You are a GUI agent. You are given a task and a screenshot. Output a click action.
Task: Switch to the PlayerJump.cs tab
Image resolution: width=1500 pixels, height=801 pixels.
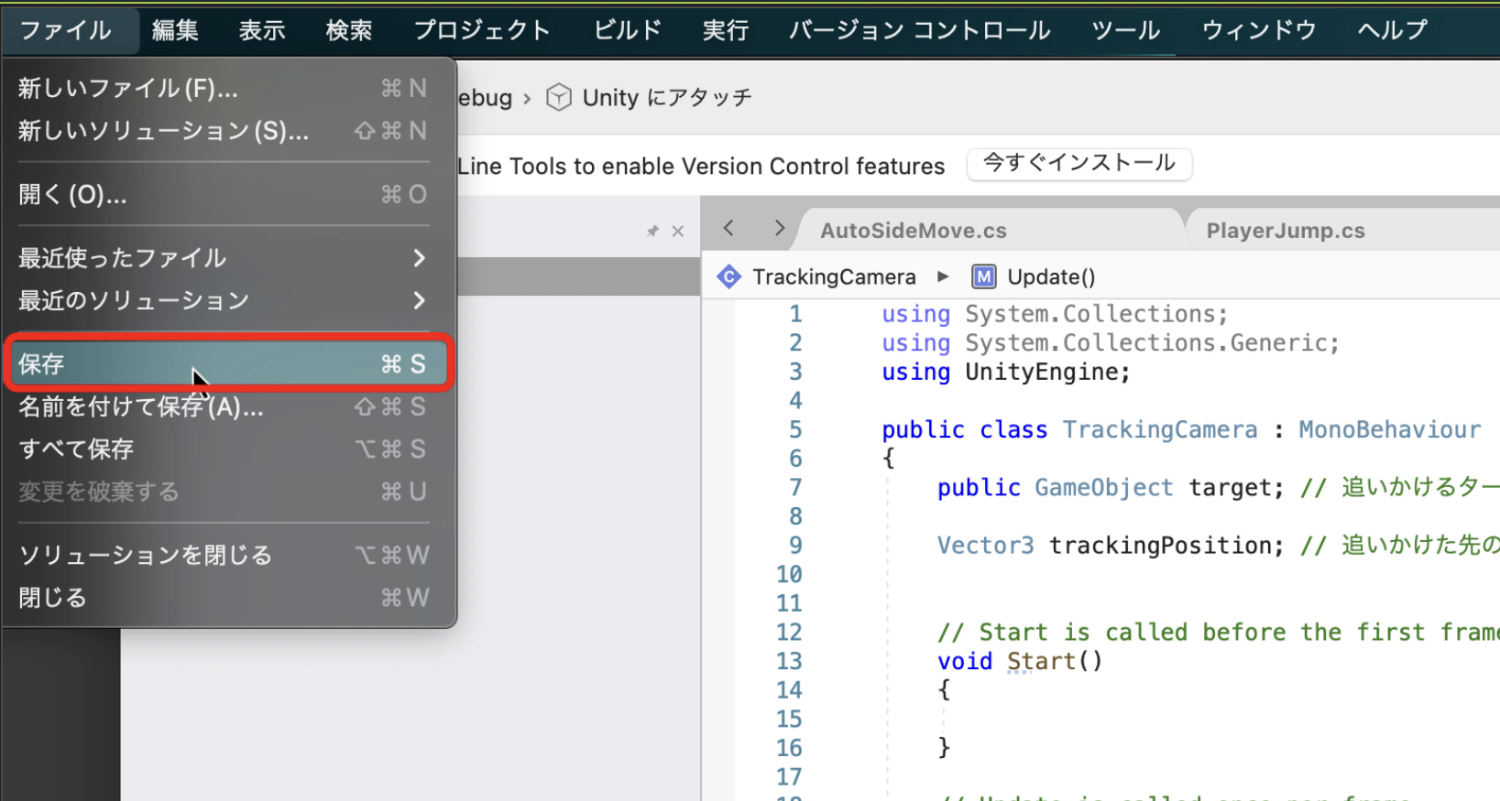coord(1285,231)
